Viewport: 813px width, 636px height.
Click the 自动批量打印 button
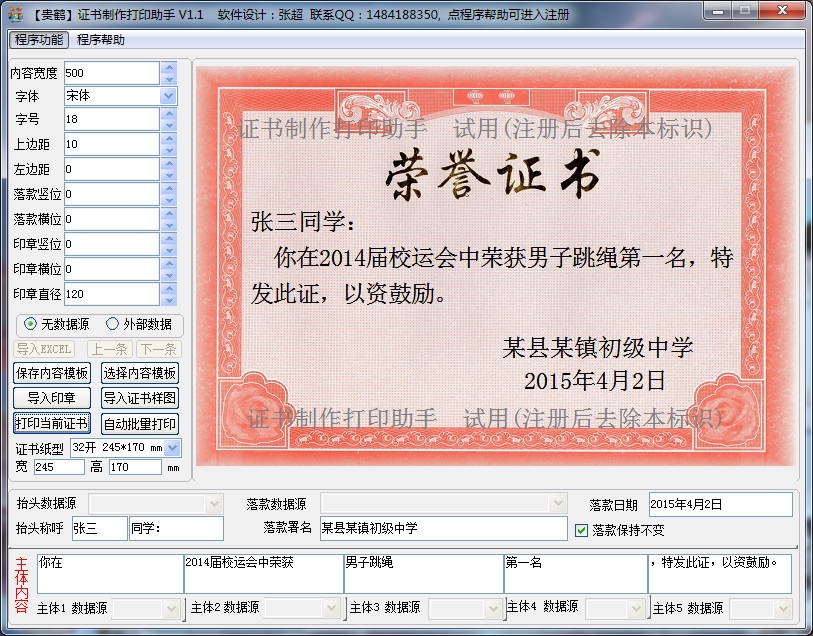pos(140,423)
